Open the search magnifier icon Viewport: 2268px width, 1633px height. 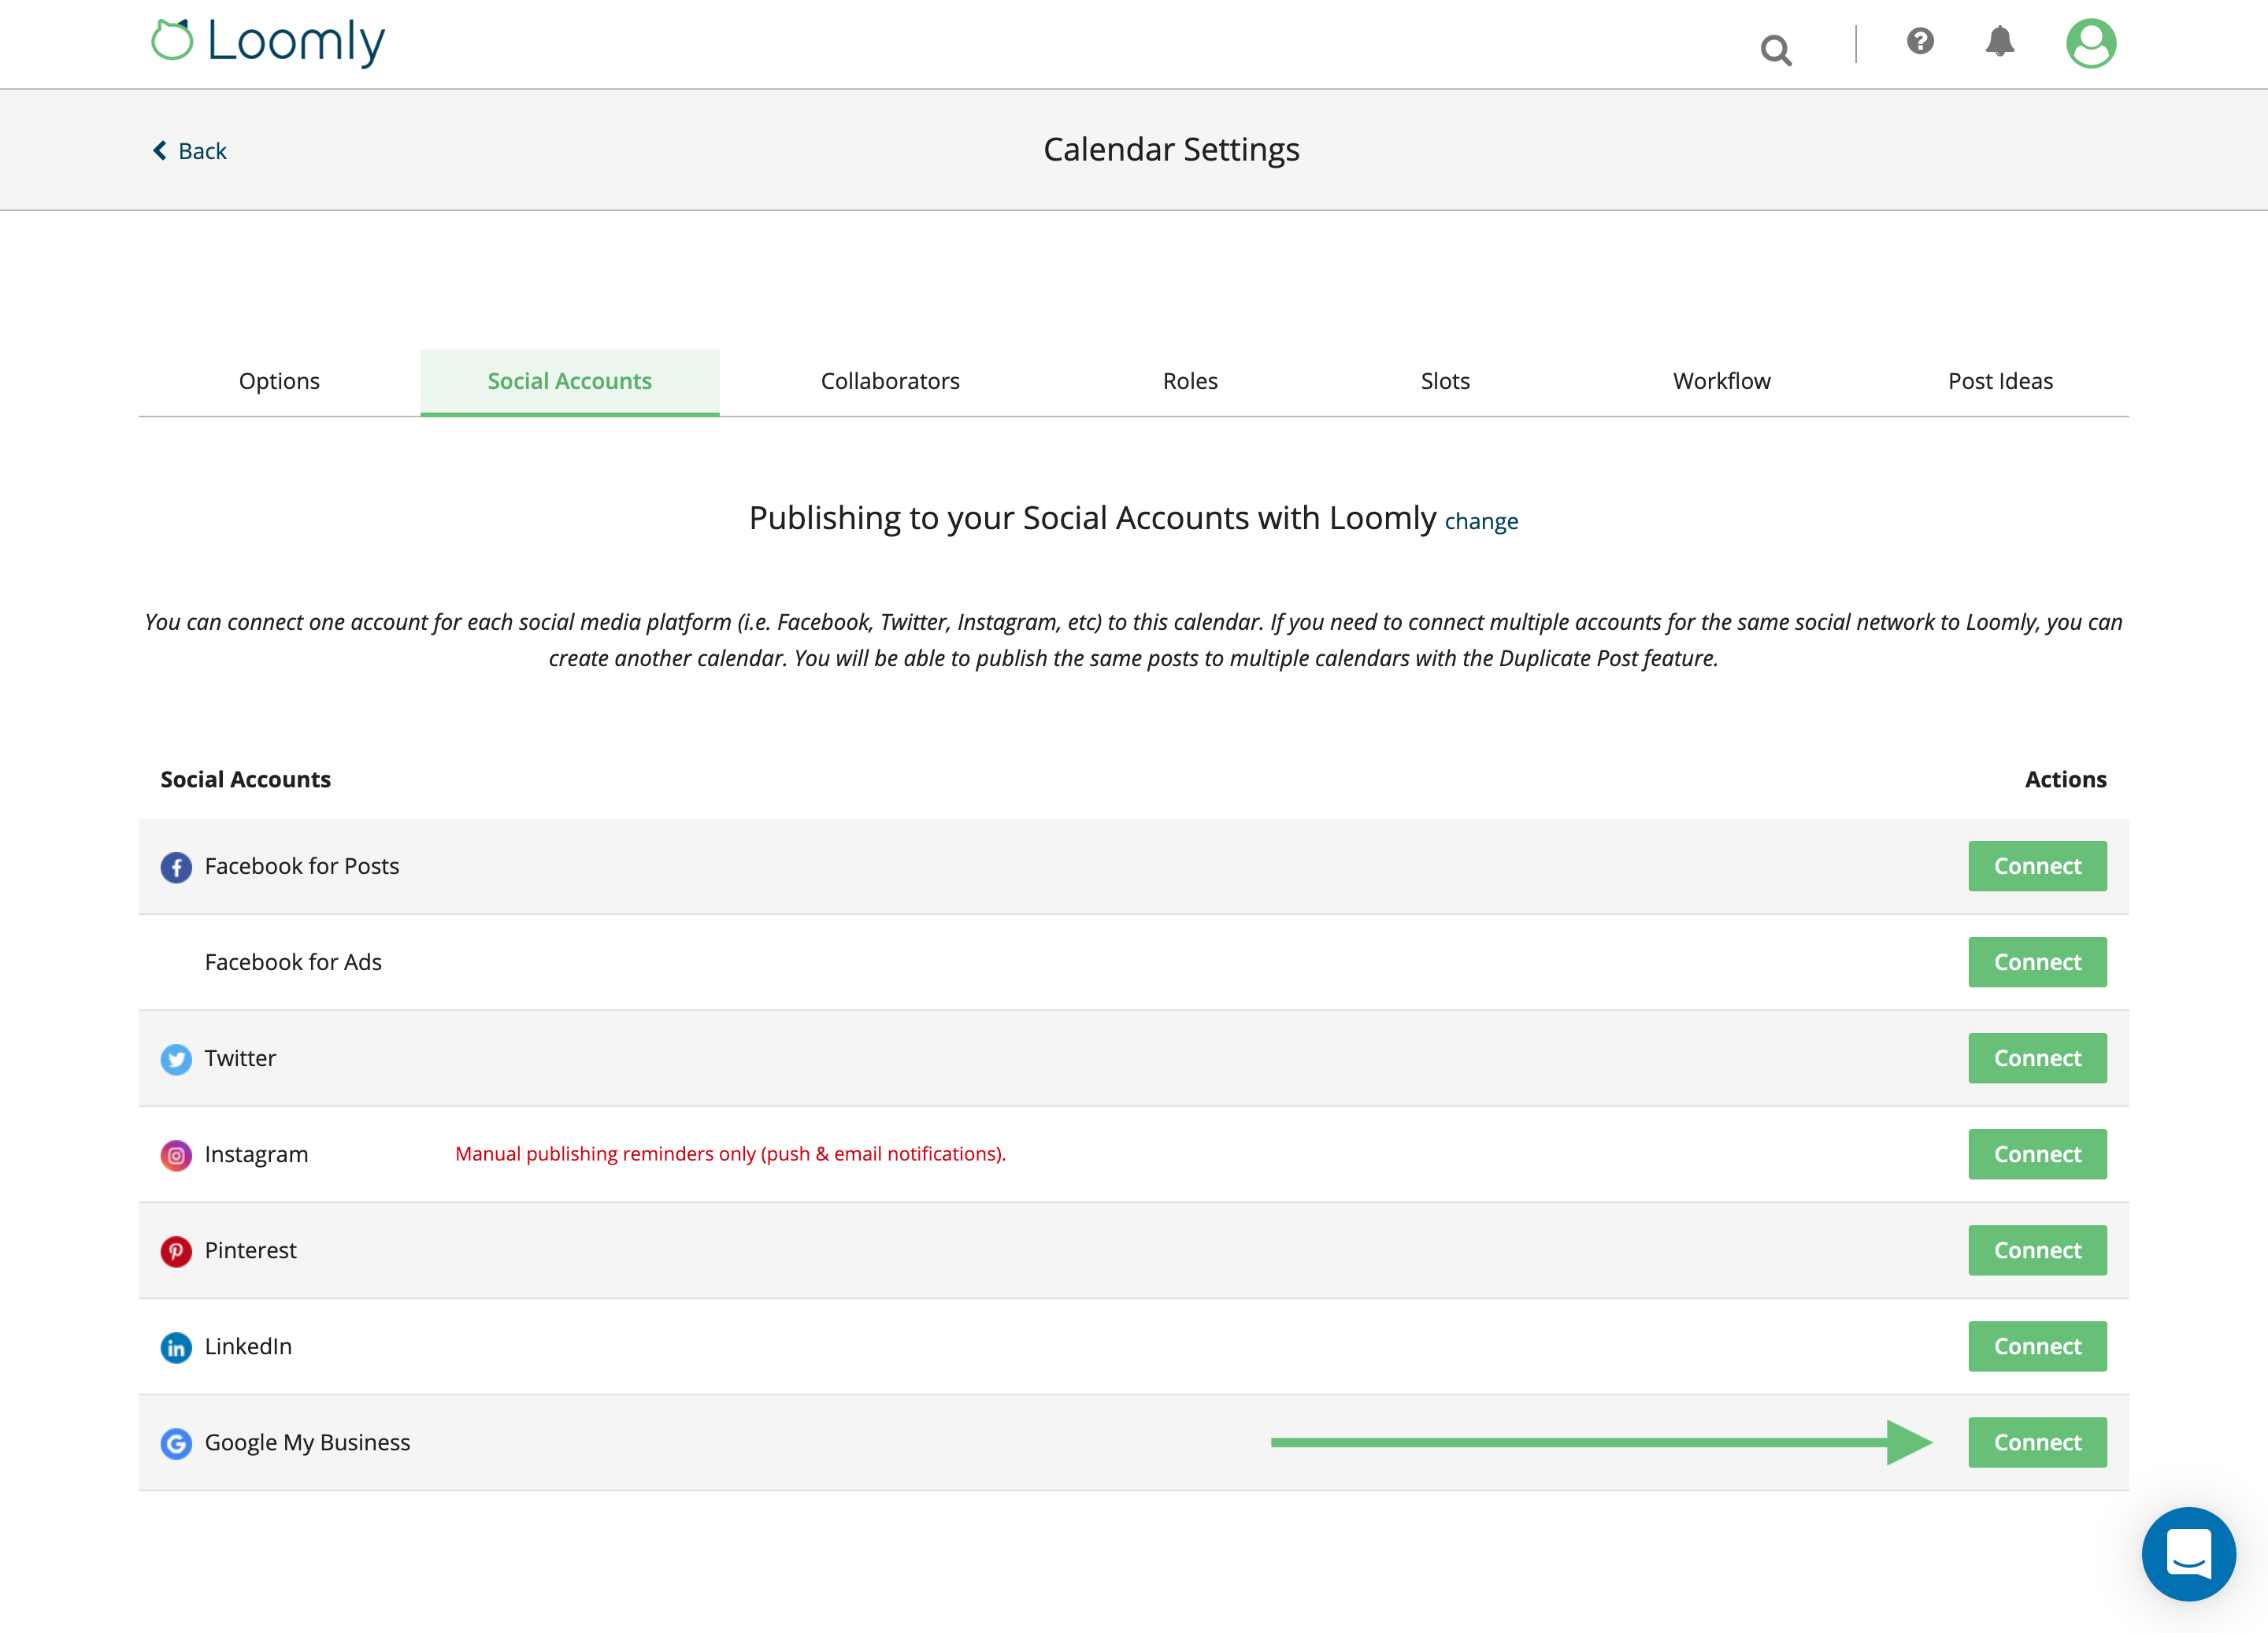pyautogui.click(x=1776, y=48)
